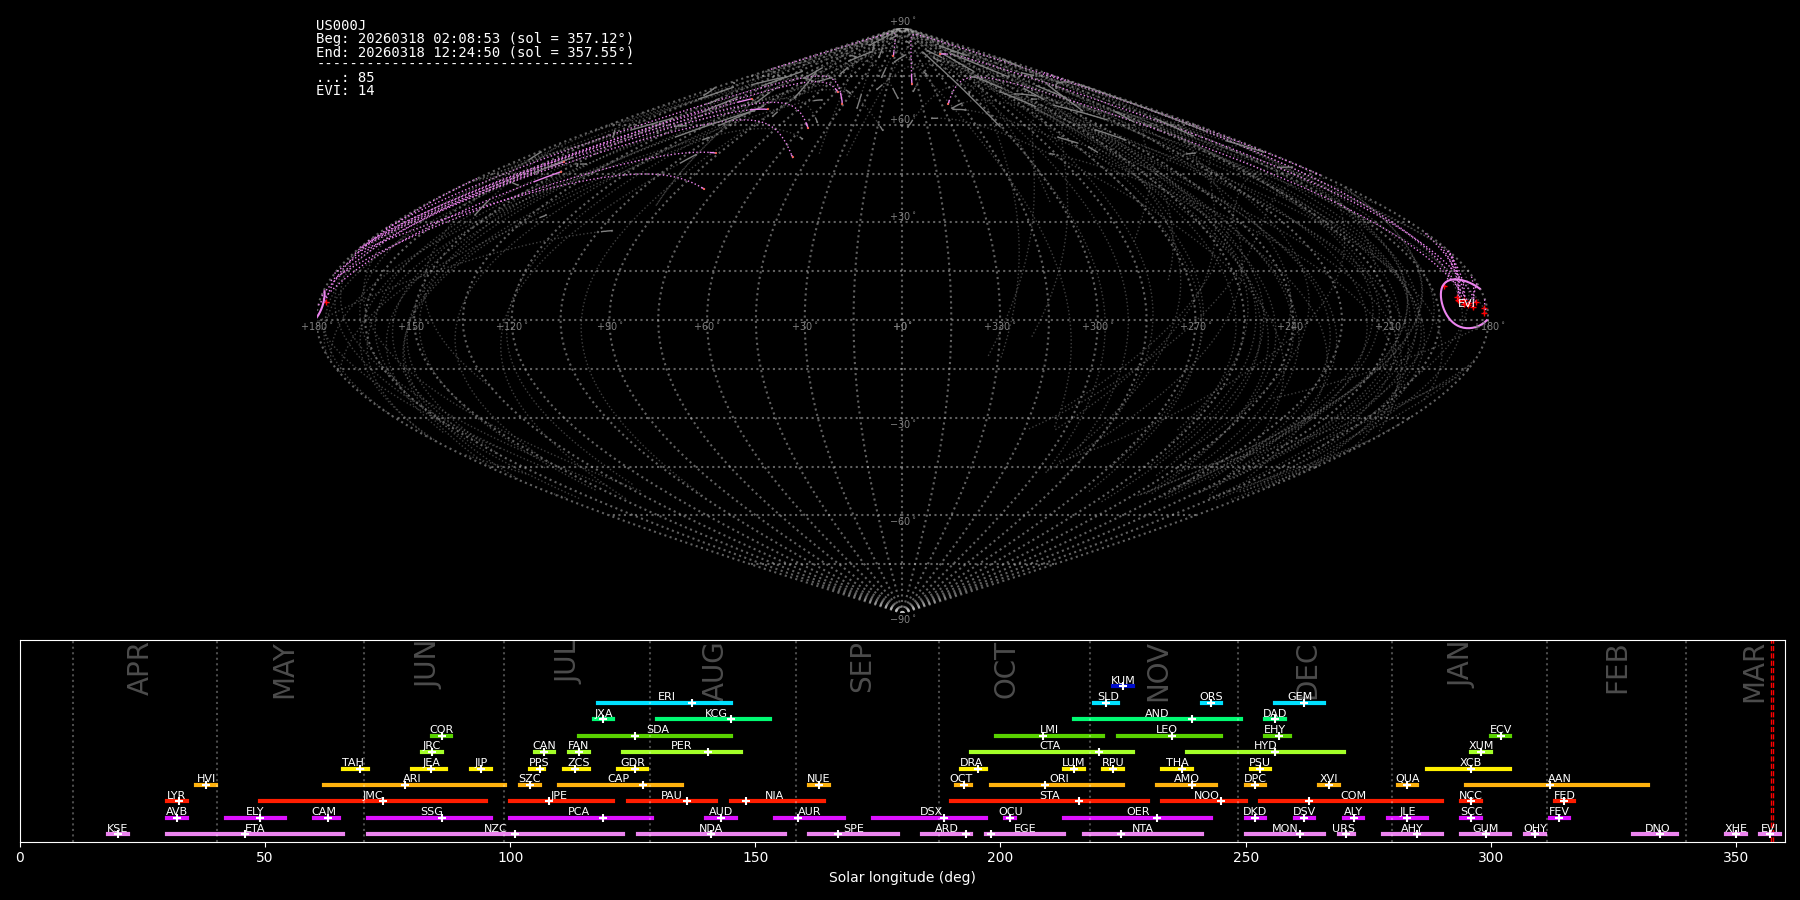Click the green activity bar below CTA
This screenshot has height=900, width=1800.
coord(1052,752)
